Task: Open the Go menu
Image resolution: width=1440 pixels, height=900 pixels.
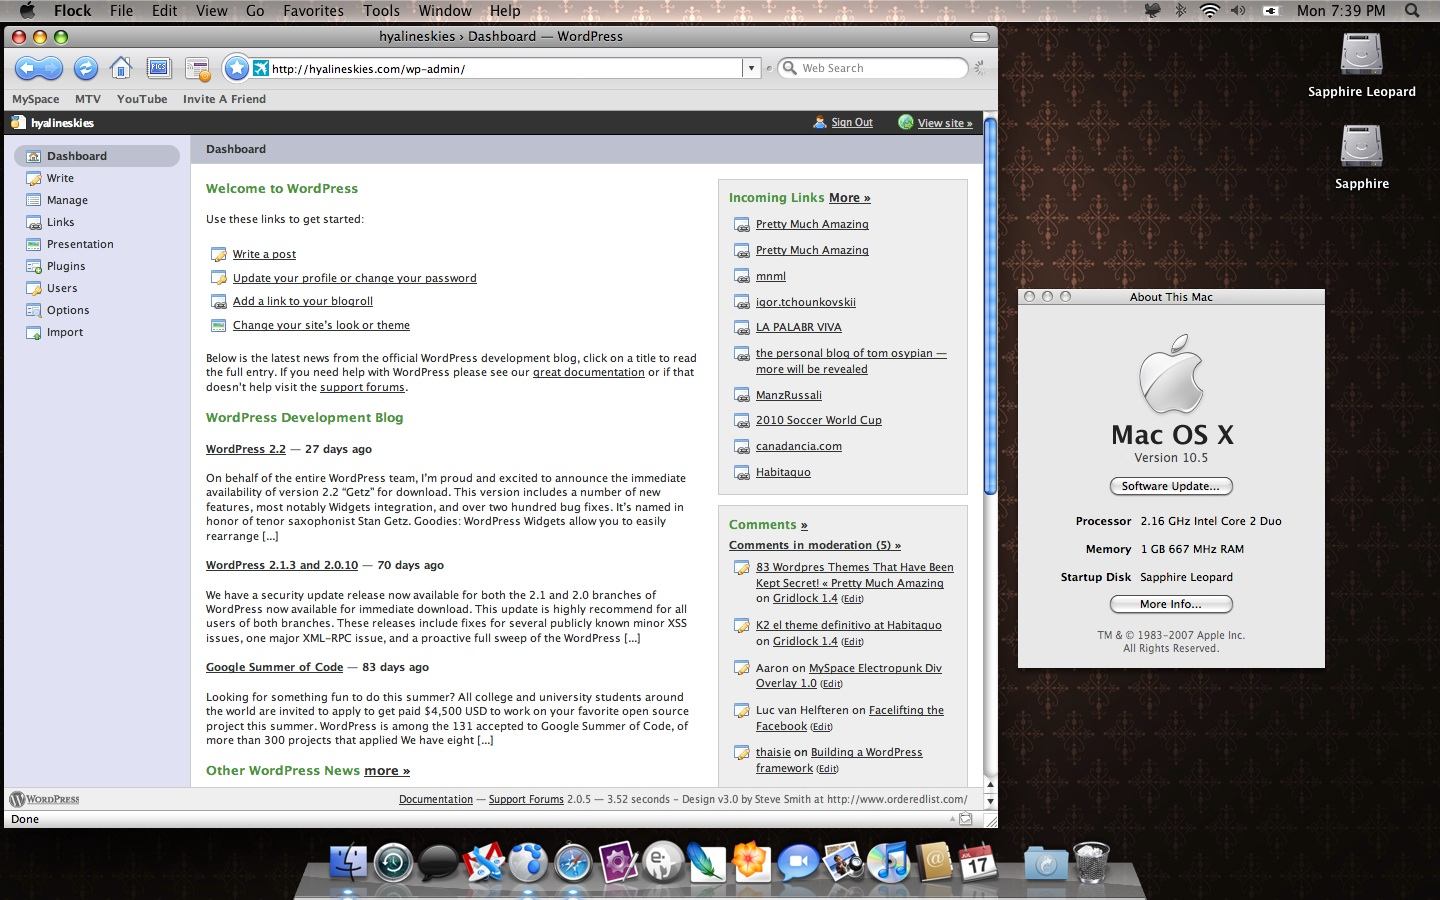Action: [255, 10]
